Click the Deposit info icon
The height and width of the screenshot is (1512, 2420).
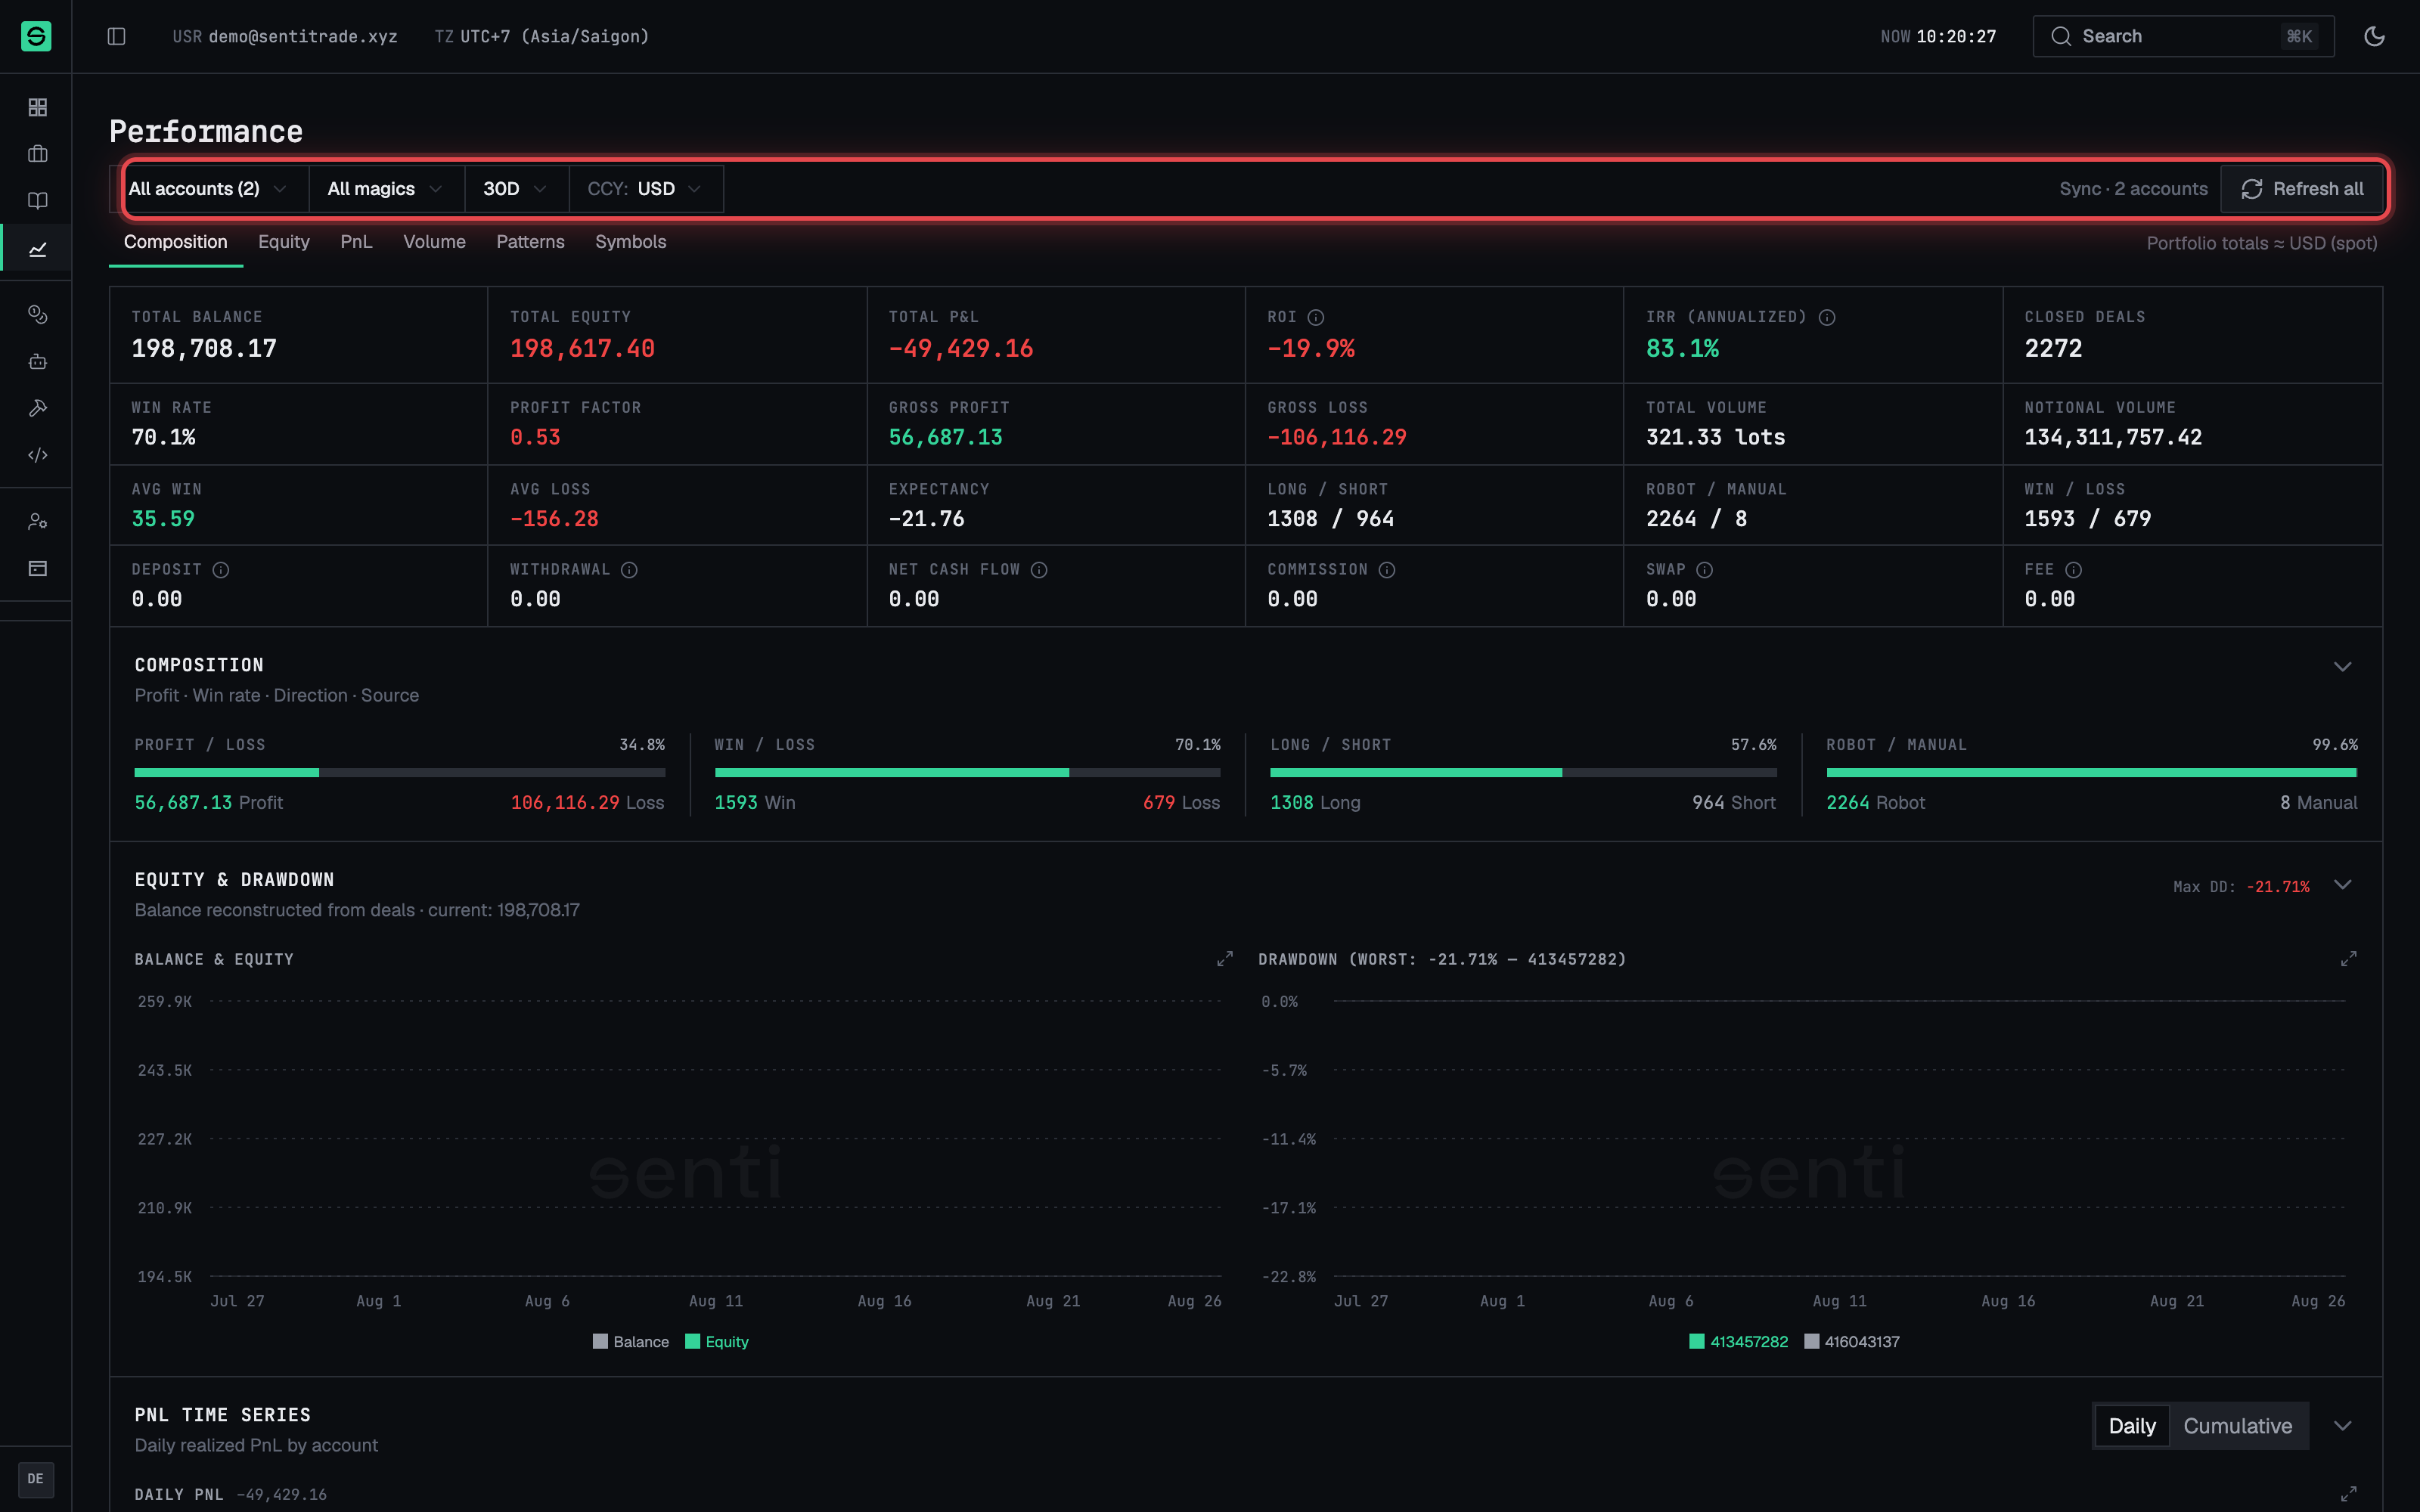tap(221, 570)
